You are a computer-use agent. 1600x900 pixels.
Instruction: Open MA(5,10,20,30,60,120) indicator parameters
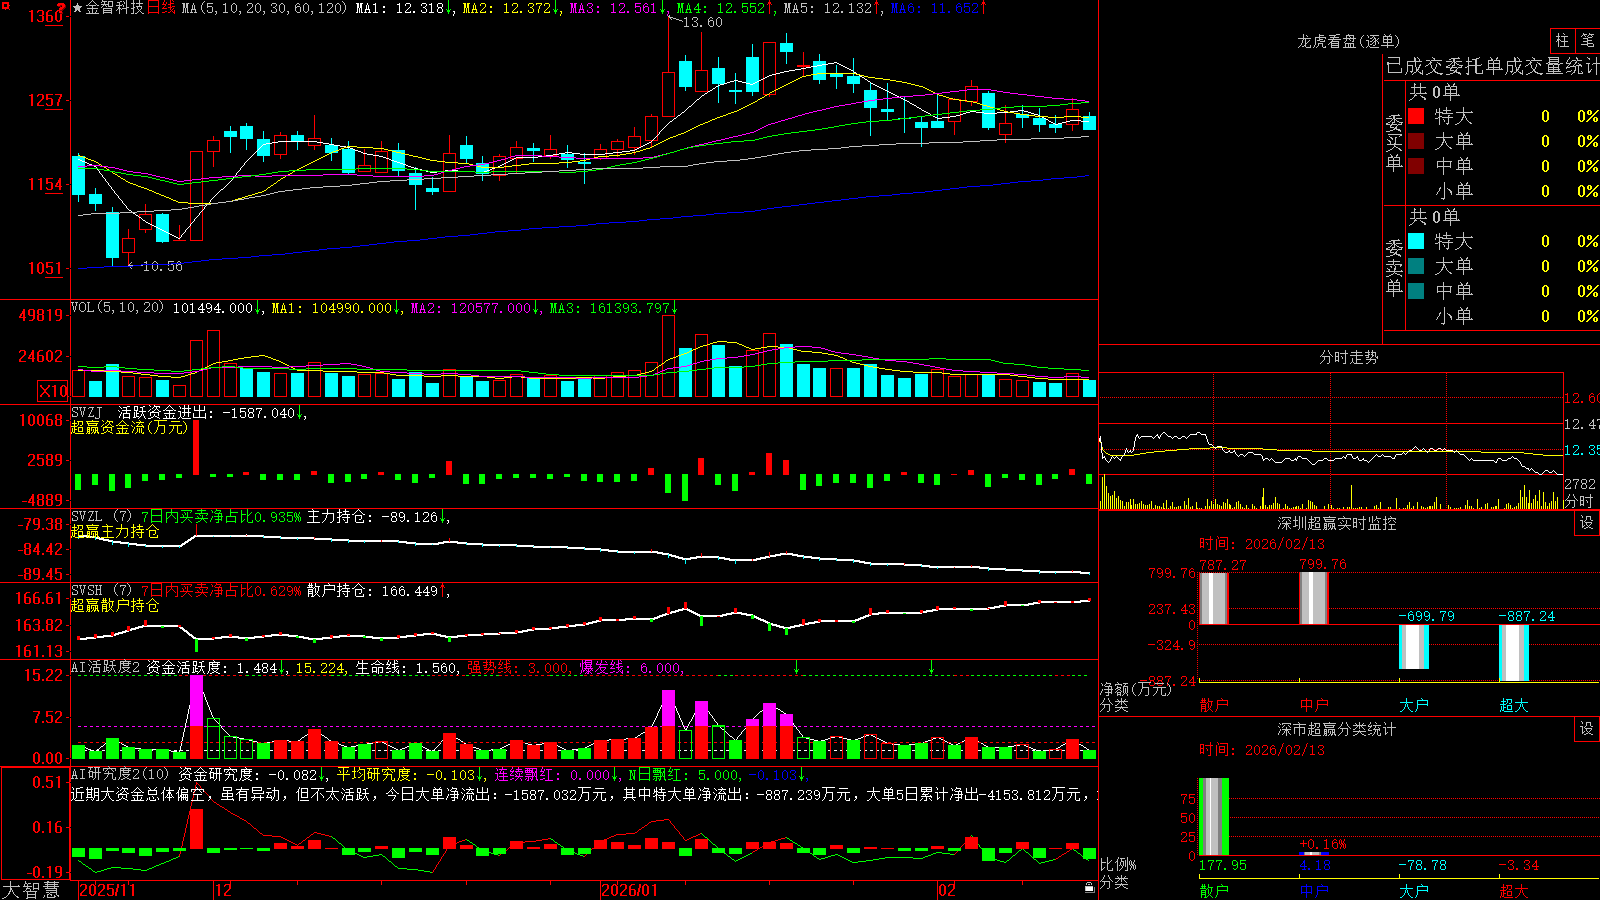[264, 8]
